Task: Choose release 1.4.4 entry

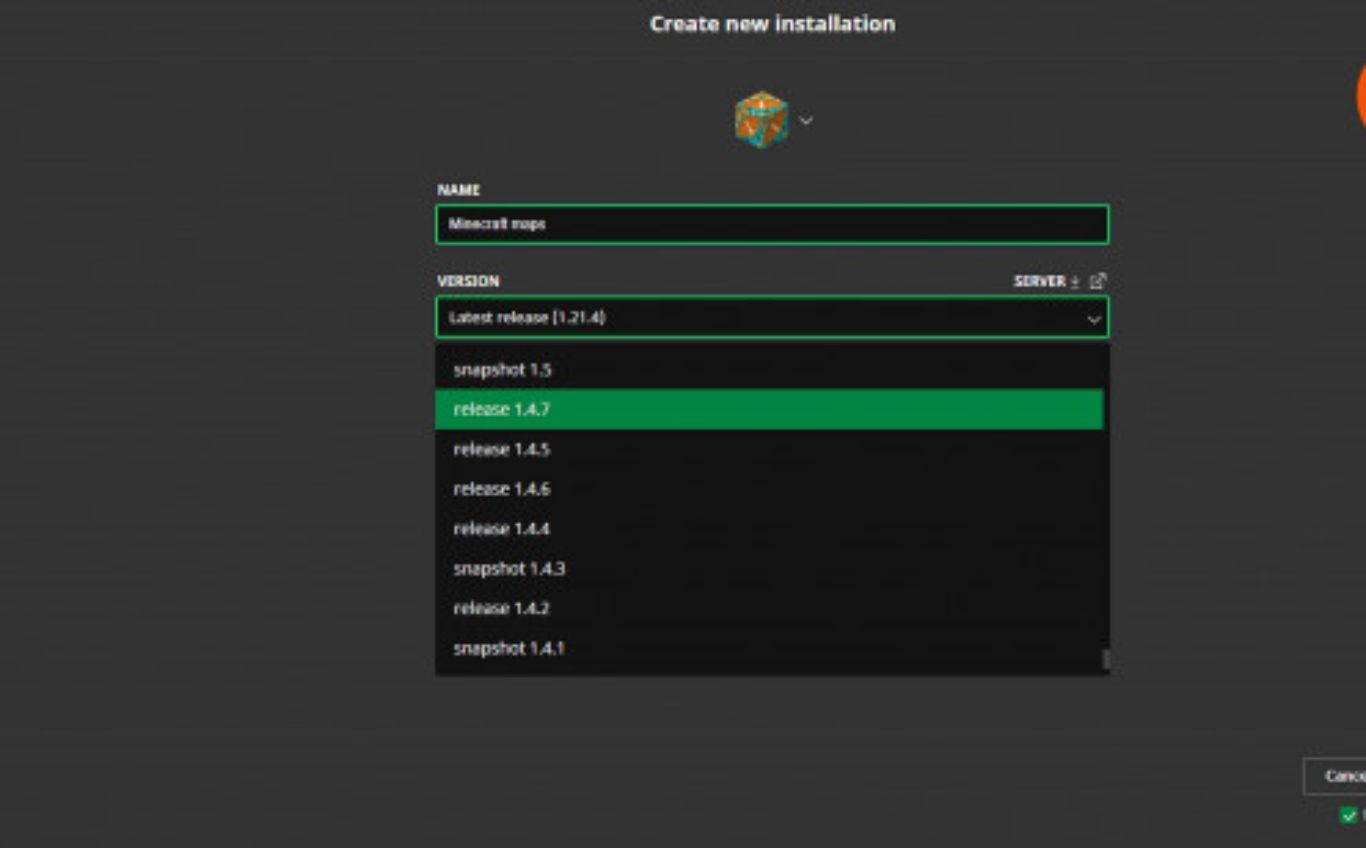Action: tap(770, 529)
